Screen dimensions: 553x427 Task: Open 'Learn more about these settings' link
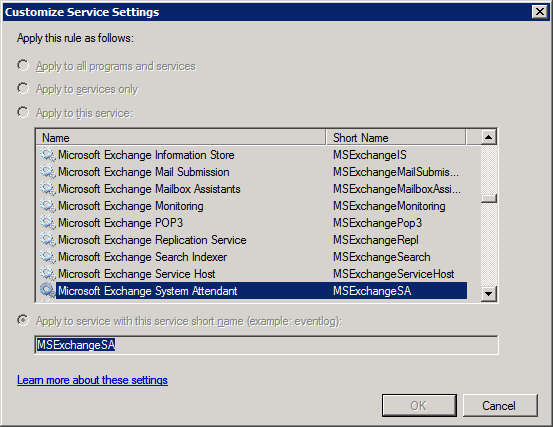click(92, 380)
